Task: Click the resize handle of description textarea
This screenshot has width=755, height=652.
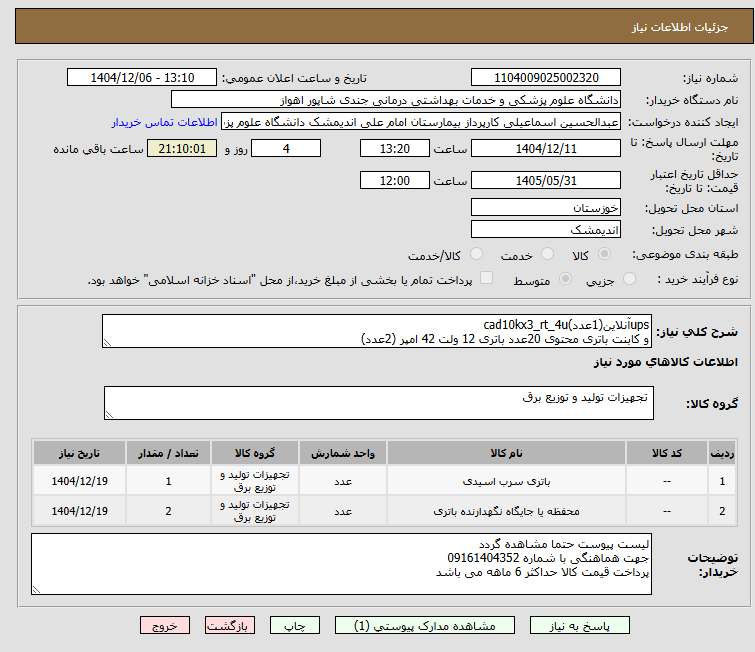Action: [107, 343]
